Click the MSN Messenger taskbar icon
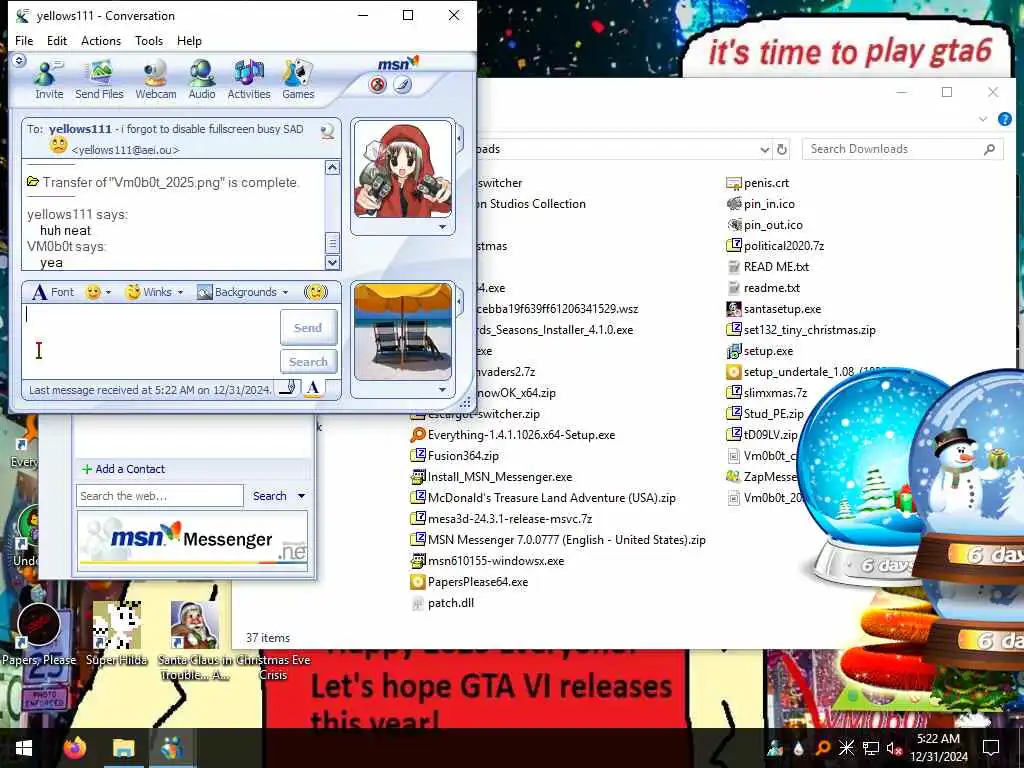The width and height of the screenshot is (1024, 768). (x=172, y=748)
